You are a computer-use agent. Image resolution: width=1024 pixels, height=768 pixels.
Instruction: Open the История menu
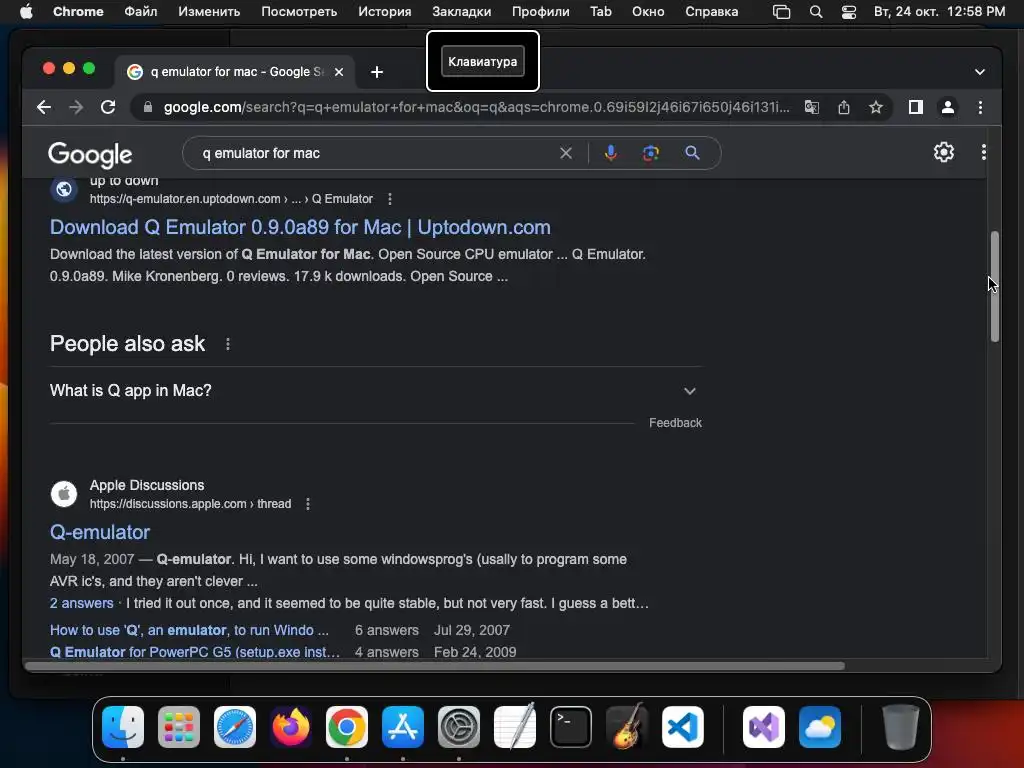click(385, 12)
